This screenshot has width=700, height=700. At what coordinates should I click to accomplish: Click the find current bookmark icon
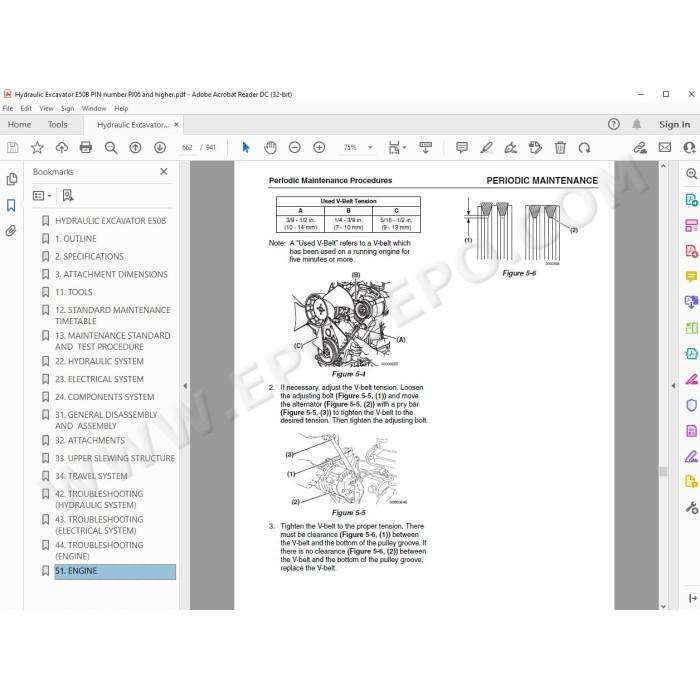68,196
